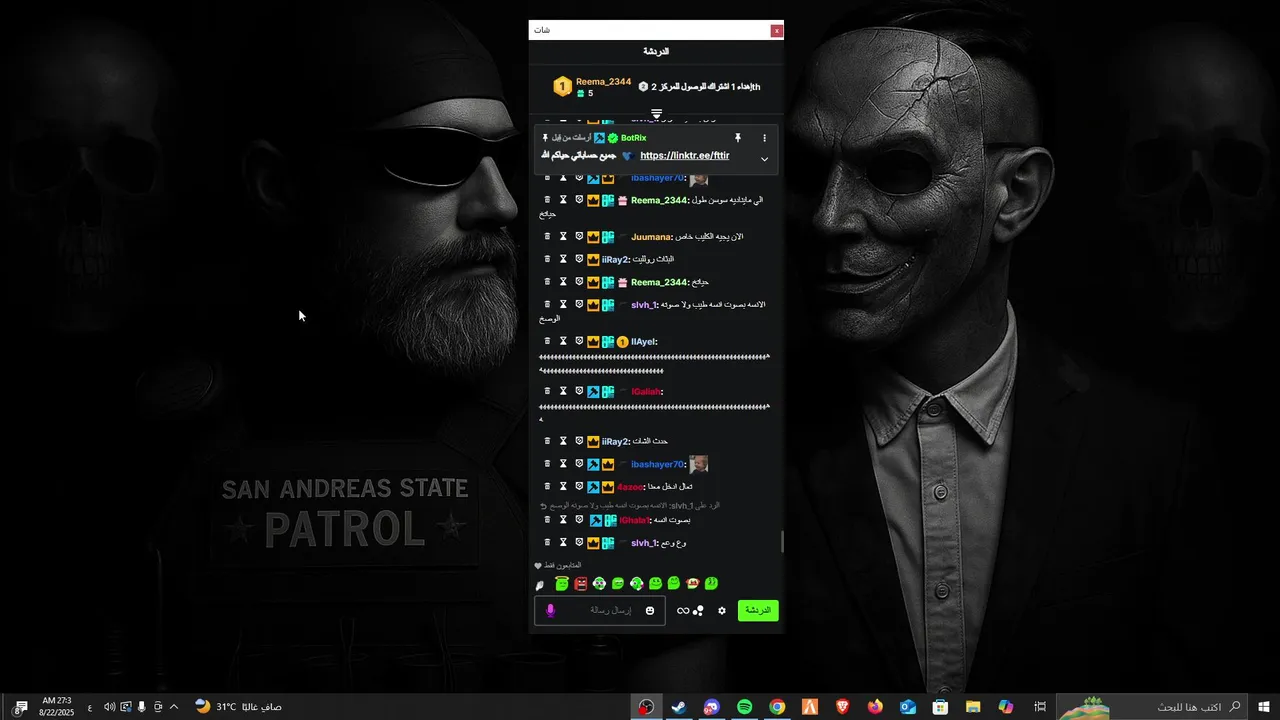The height and width of the screenshot is (720, 1280).
Task: Ban Juumana using the shield icon
Action: tap(579, 237)
